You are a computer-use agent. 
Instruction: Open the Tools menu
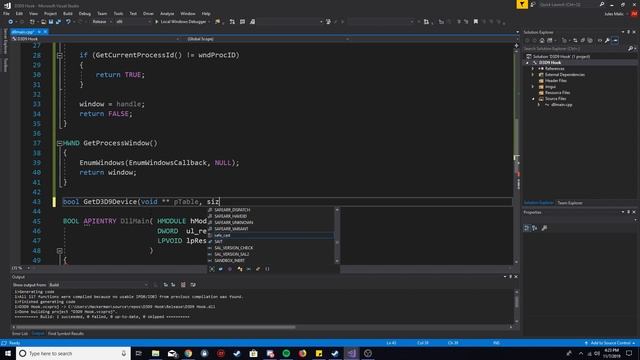[x=118, y=13]
